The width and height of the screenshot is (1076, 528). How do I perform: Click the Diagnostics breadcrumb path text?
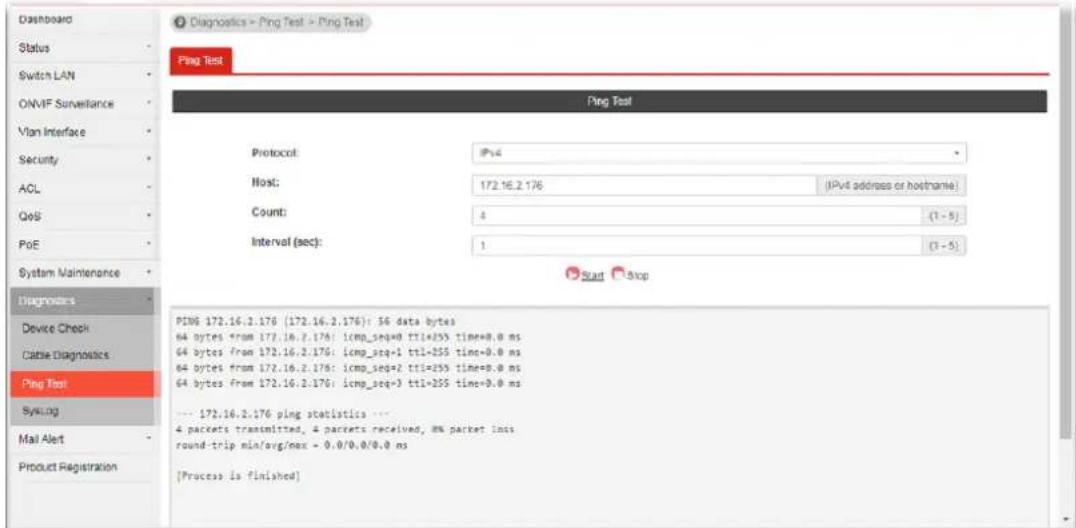coord(275,22)
